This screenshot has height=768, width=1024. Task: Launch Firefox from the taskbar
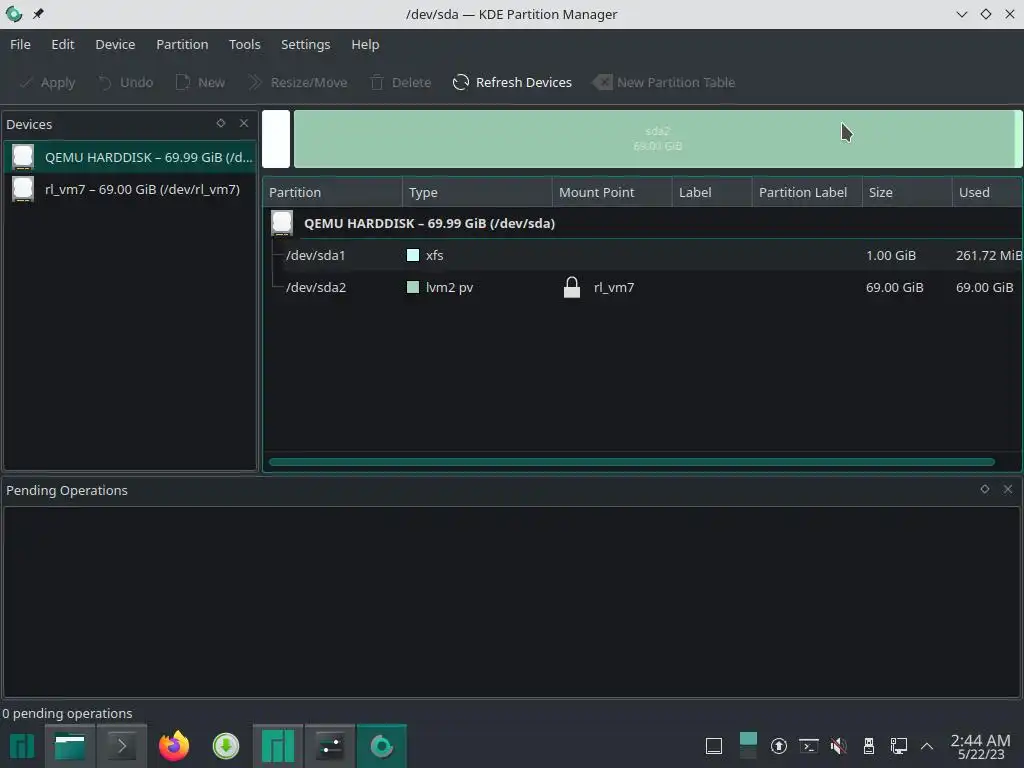(174, 746)
